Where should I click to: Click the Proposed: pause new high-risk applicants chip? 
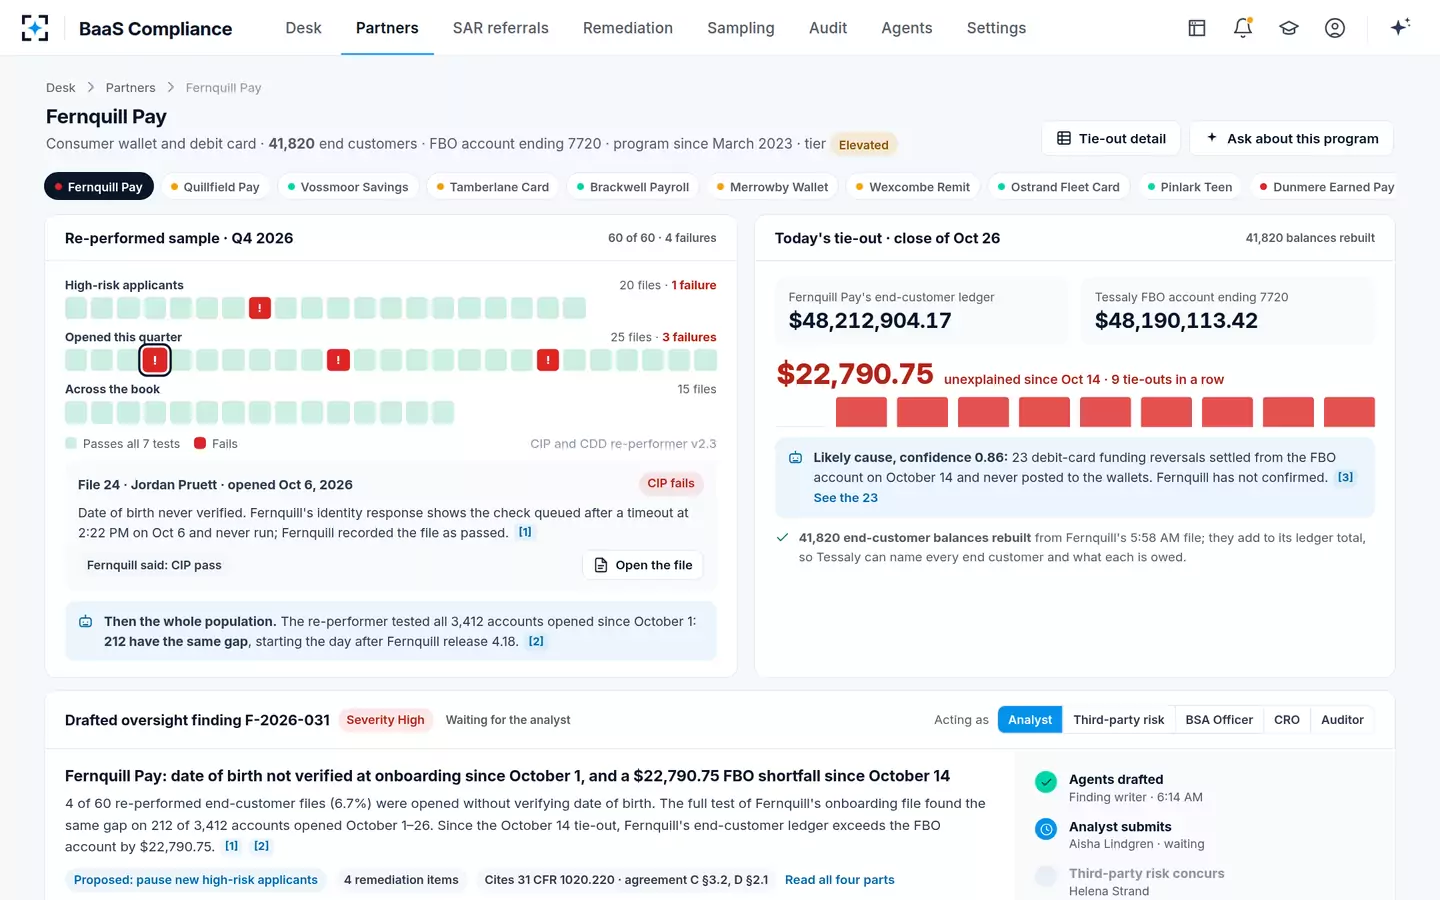click(196, 880)
